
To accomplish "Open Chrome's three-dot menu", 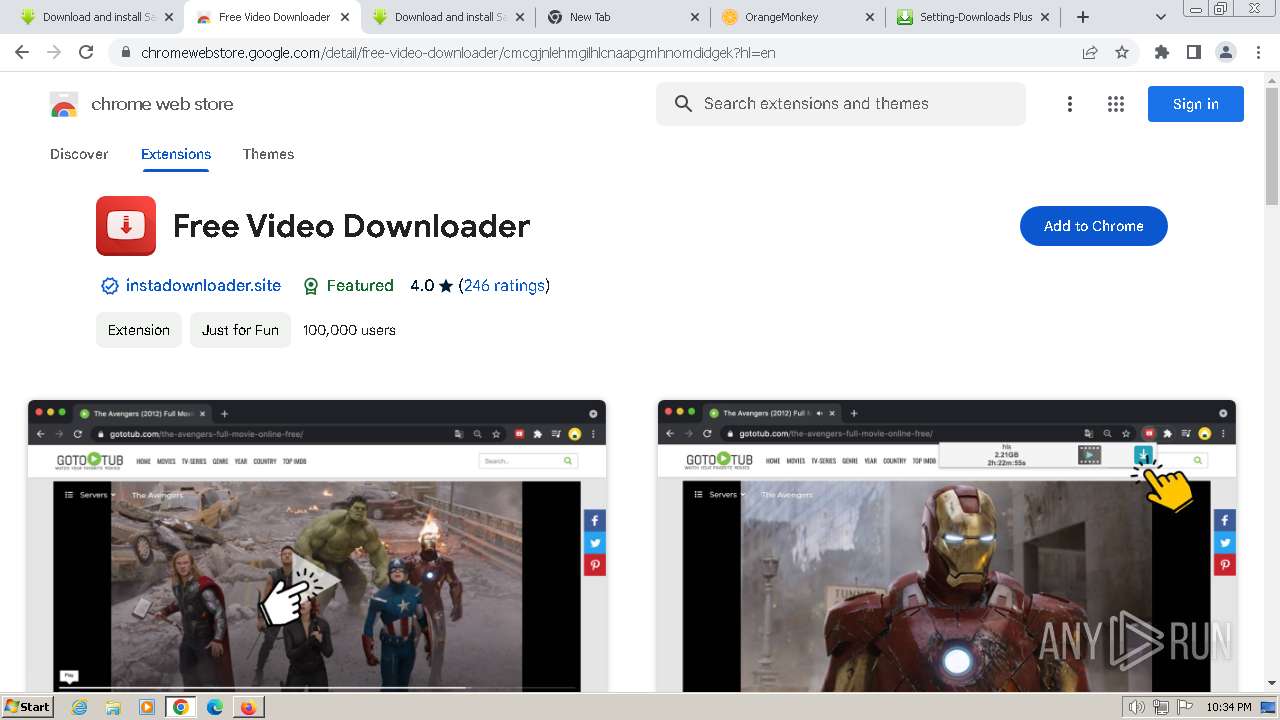I will tap(1258, 52).
